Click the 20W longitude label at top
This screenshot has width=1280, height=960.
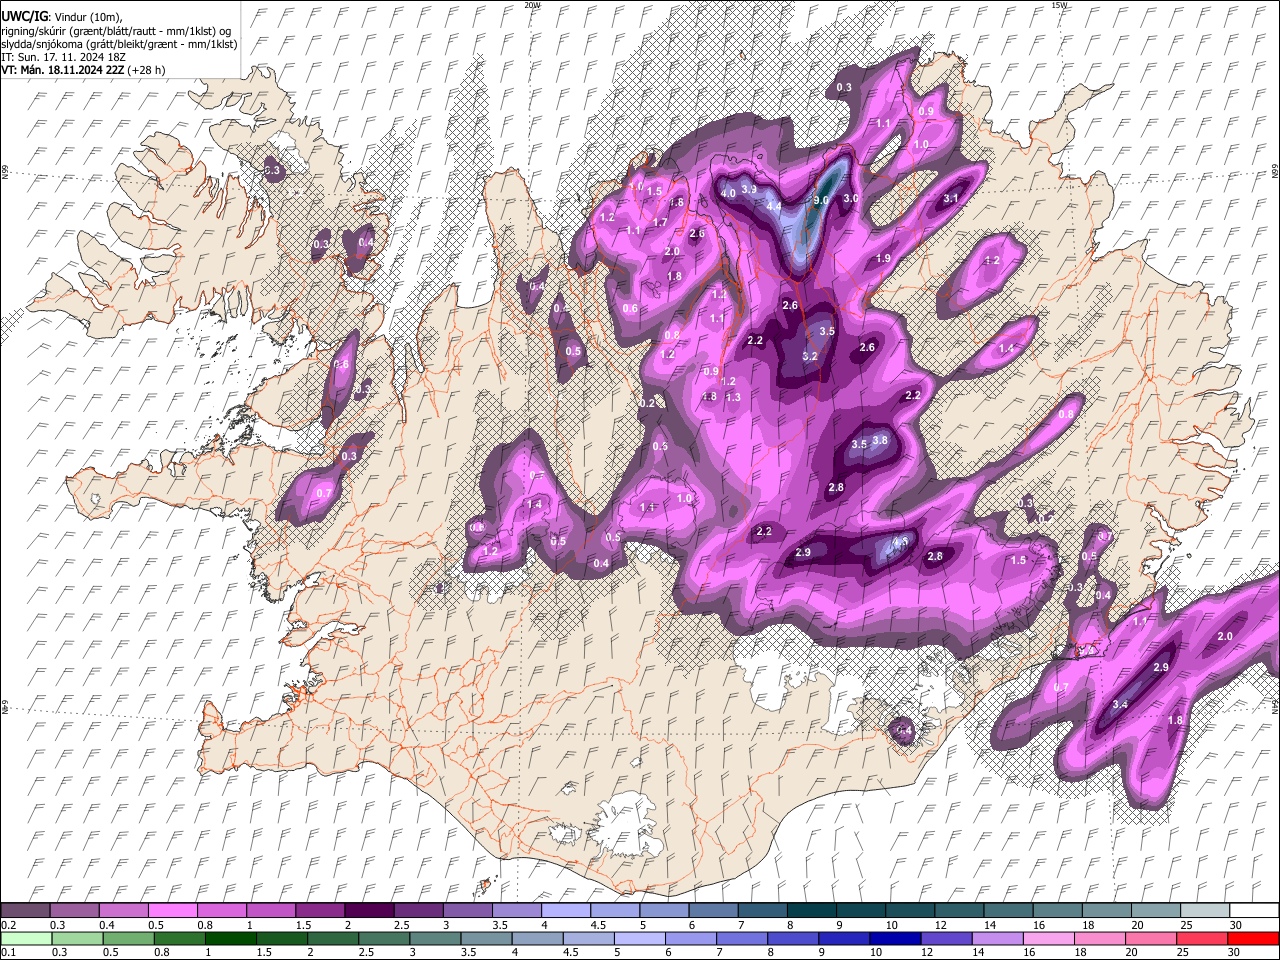click(x=532, y=5)
